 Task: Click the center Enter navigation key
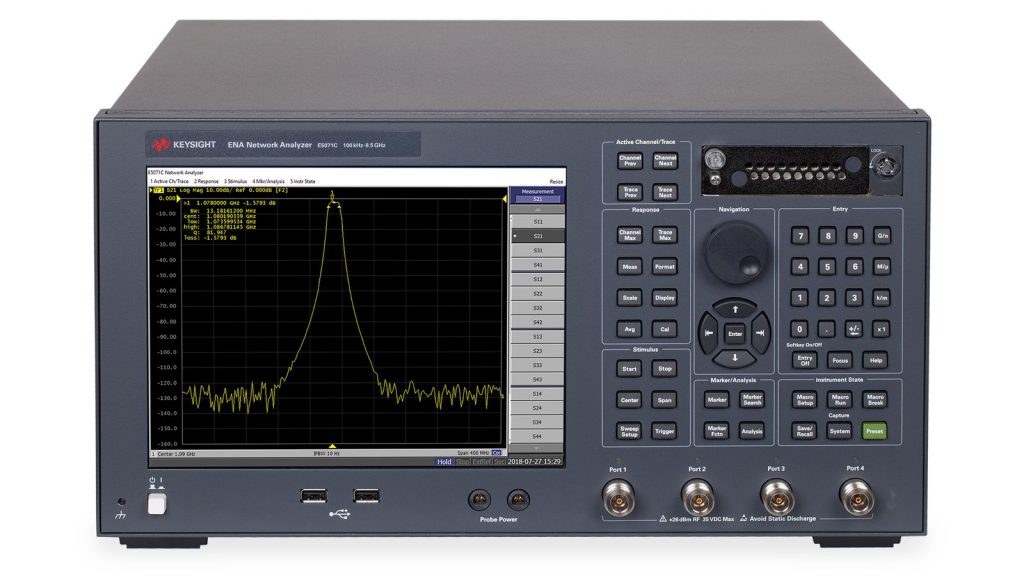click(735, 334)
